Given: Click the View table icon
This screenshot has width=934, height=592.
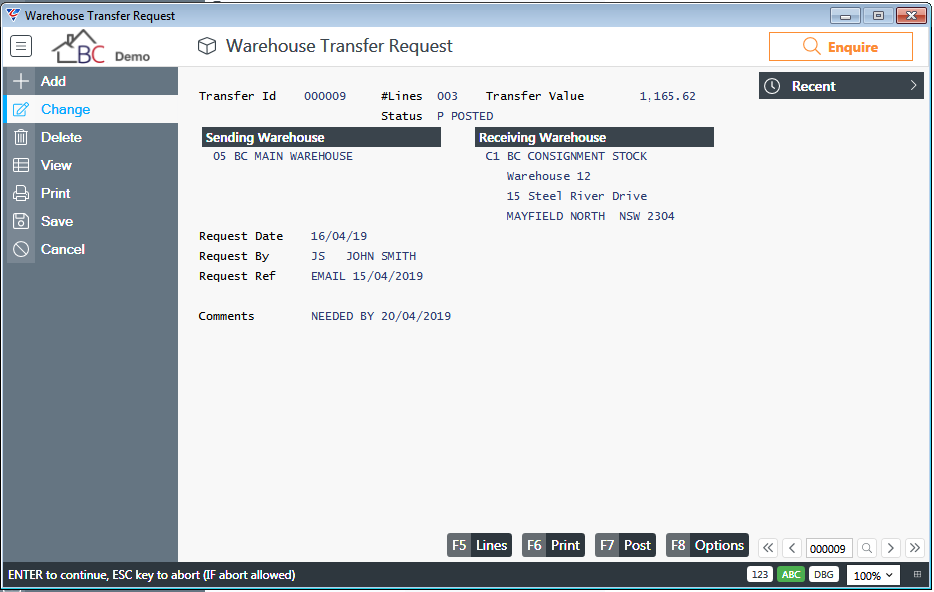Looking at the screenshot, I should (21, 165).
